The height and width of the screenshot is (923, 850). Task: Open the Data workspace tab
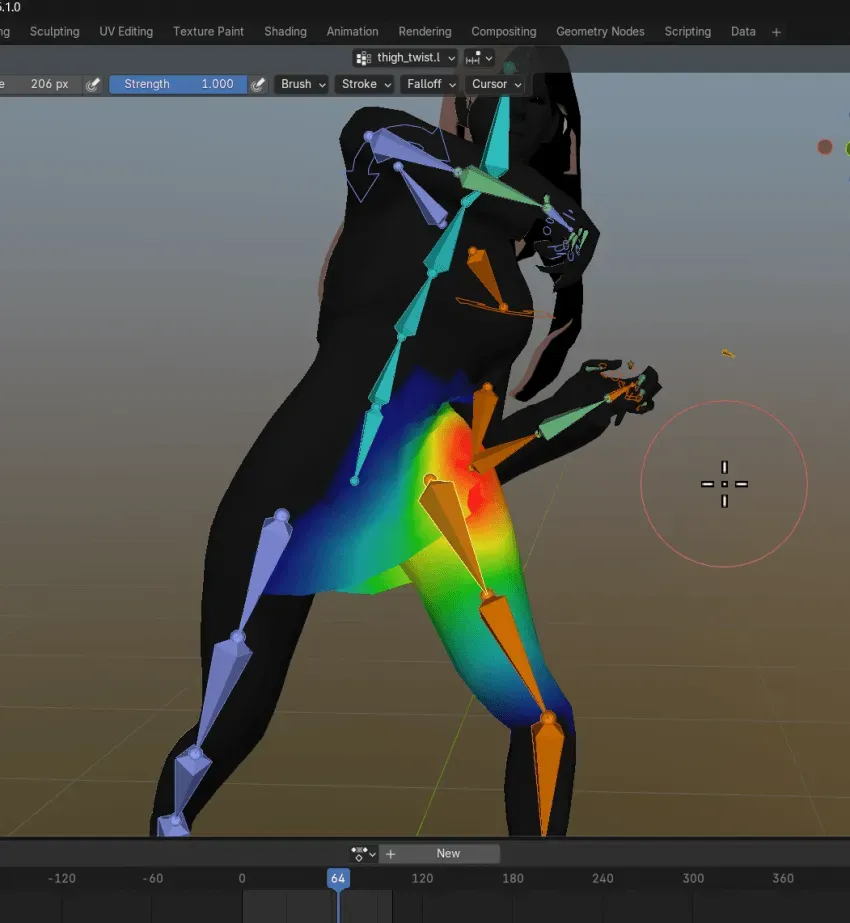click(743, 32)
